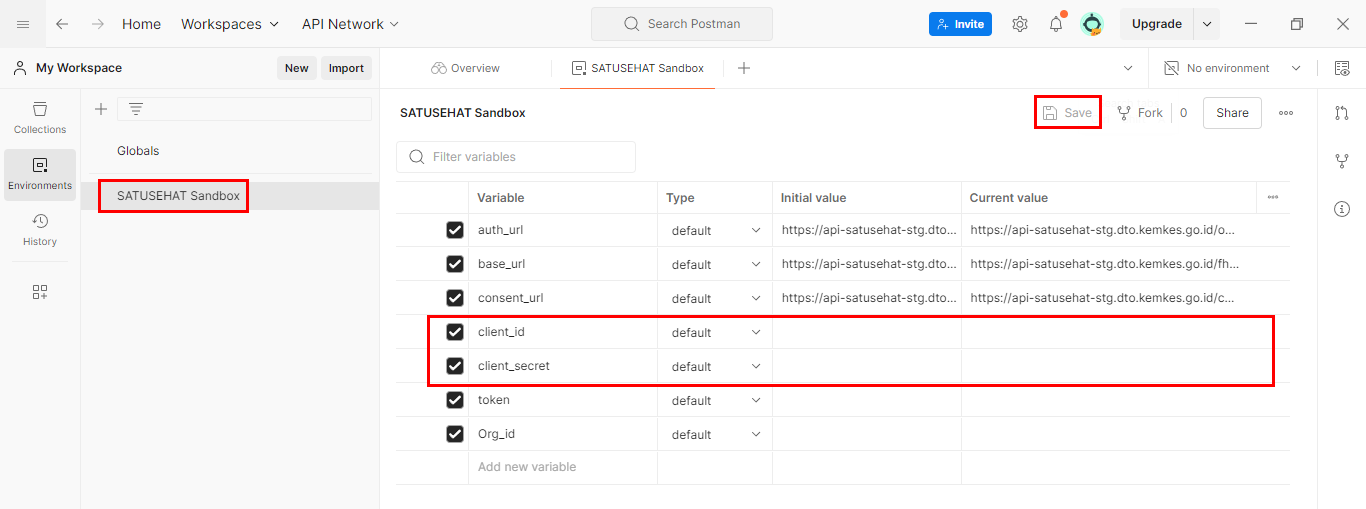
Task: Open the configure workspace sidebar grid icon
Action: pyautogui.click(x=40, y=292)
